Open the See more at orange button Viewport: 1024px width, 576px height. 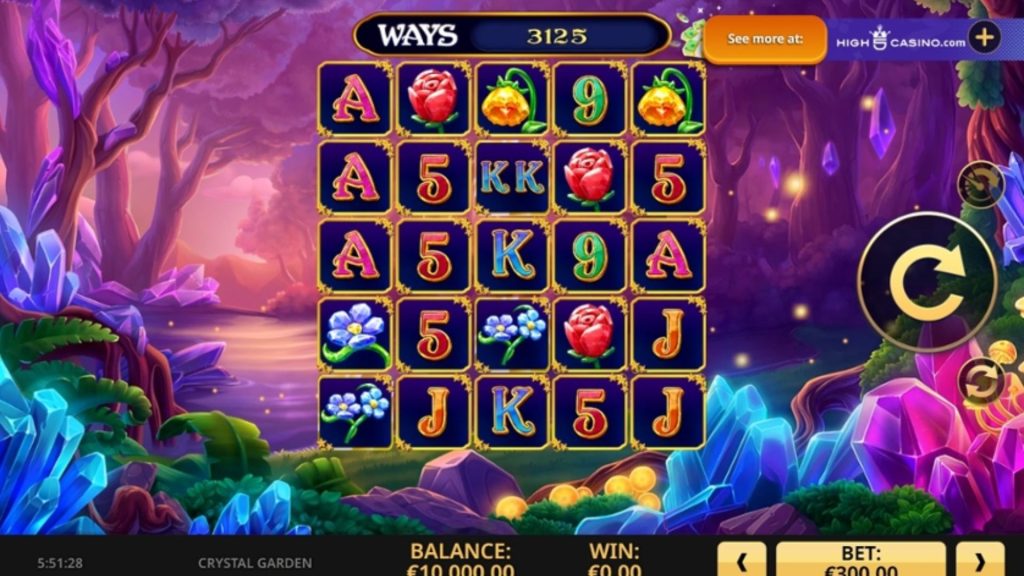tap(765, 39)
